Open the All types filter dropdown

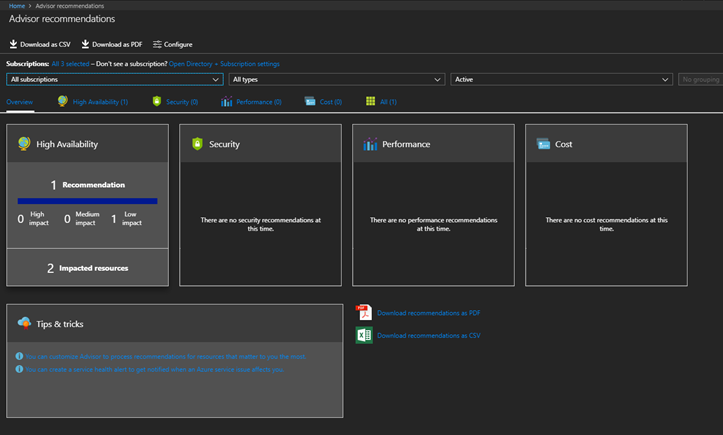(337, 79)
